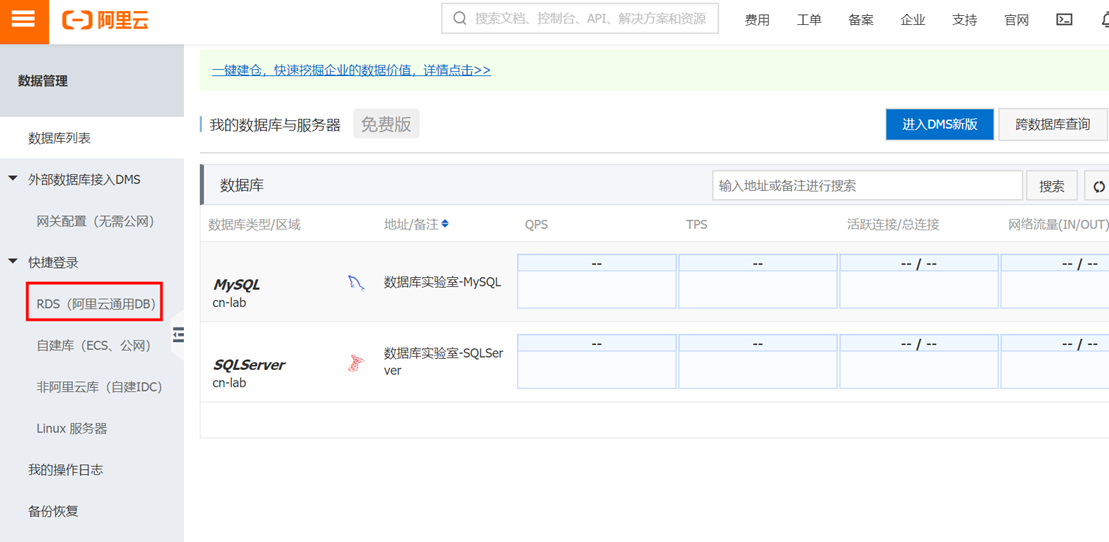The image size is (1109, 542).
Task: Open 我的操作日志
Action: click(x=66, y=470)
